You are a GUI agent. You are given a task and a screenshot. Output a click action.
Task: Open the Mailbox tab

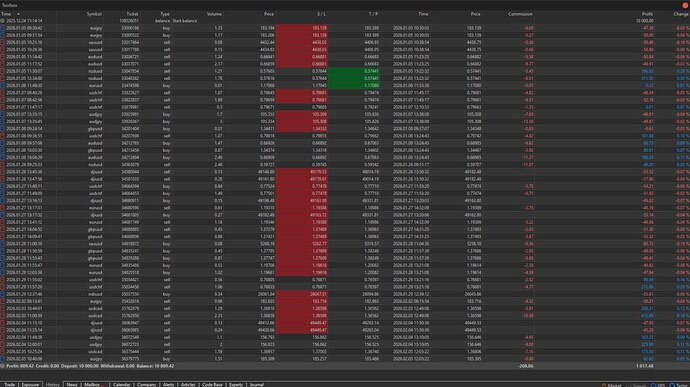pos(92,384)
